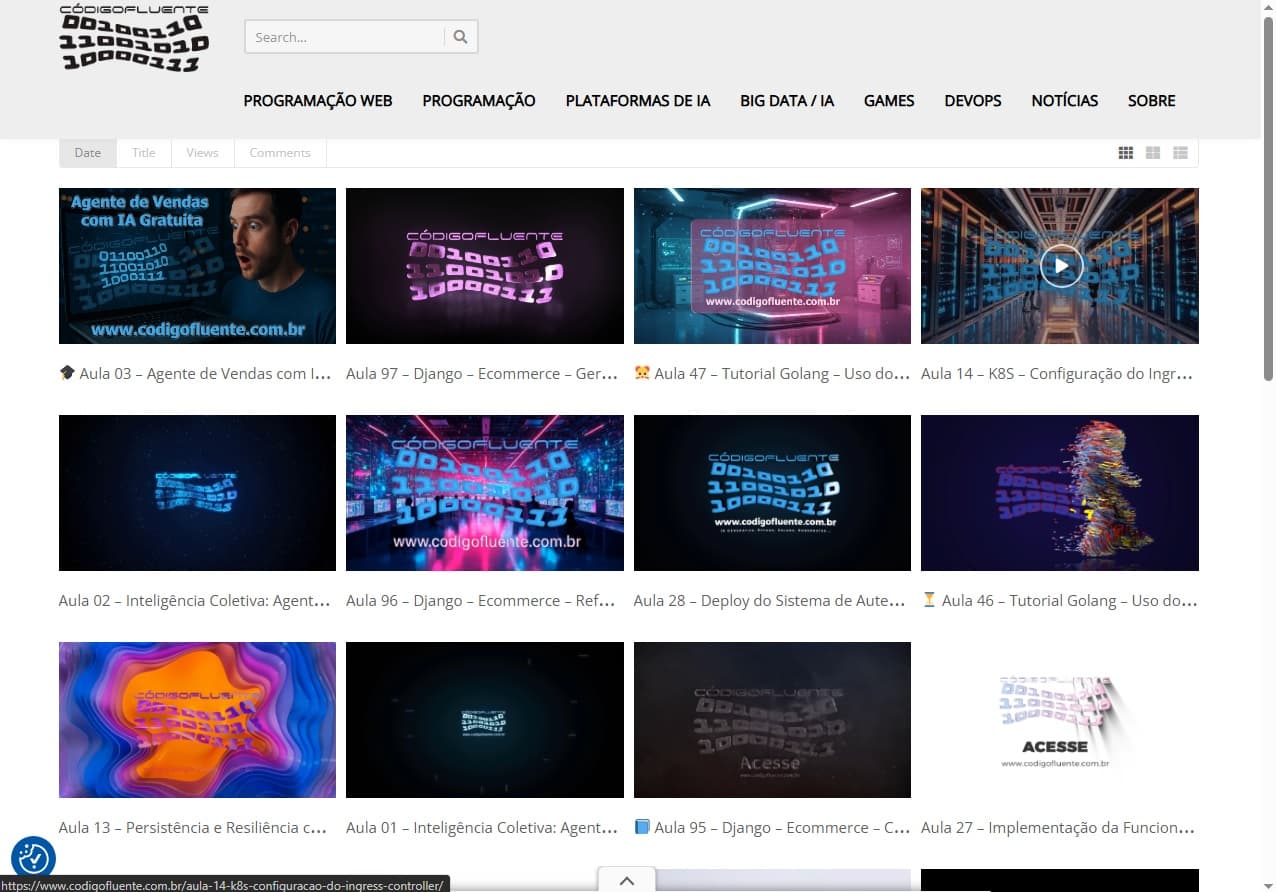
Task: Click into the Search input field
Action: (x=344, y=37)
